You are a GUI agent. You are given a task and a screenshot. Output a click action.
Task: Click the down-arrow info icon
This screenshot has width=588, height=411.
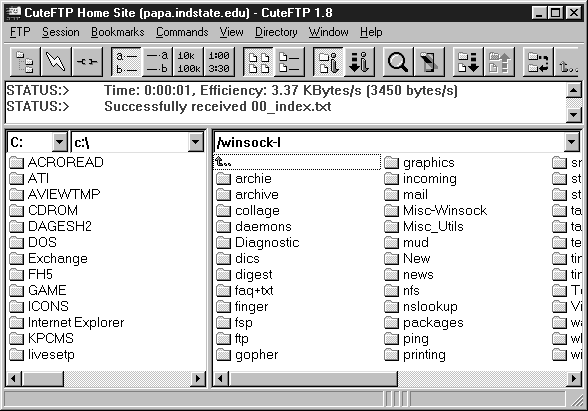359,62
